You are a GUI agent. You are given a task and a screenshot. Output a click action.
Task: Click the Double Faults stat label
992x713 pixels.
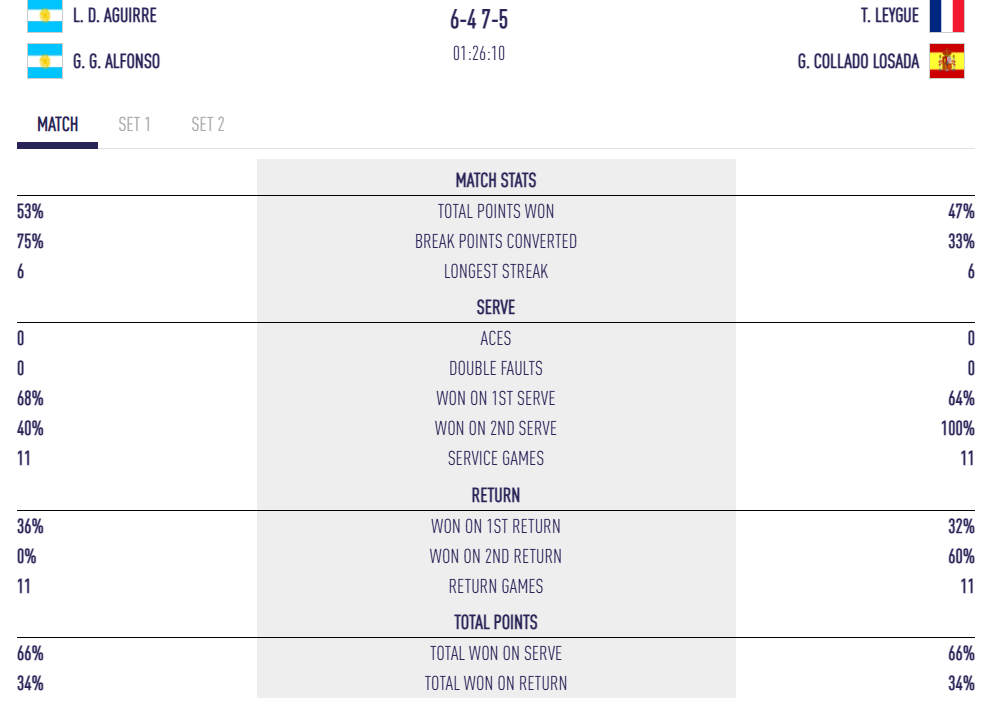click(496, 369)
